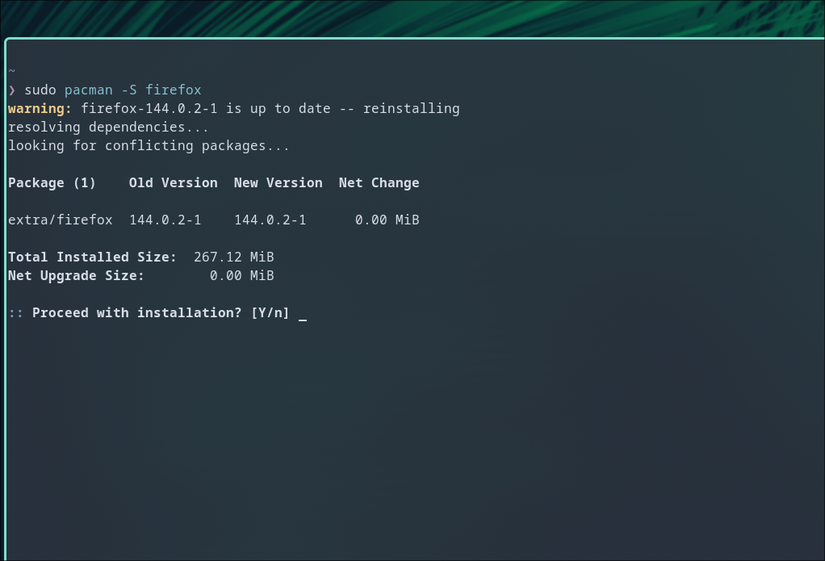Click the 'resolving dependencies...' line

click(x=108, y=127)
